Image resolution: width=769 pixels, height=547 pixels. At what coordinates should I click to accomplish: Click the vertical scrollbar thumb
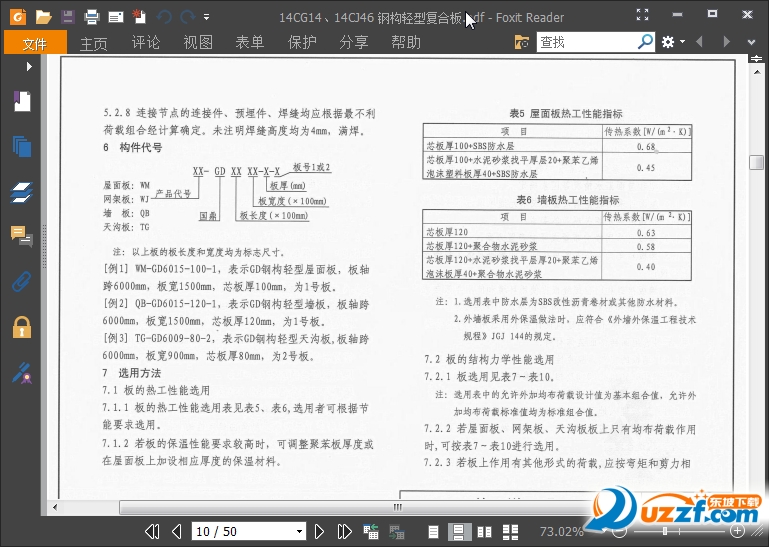pyautogui.click(x=756, y=162)
